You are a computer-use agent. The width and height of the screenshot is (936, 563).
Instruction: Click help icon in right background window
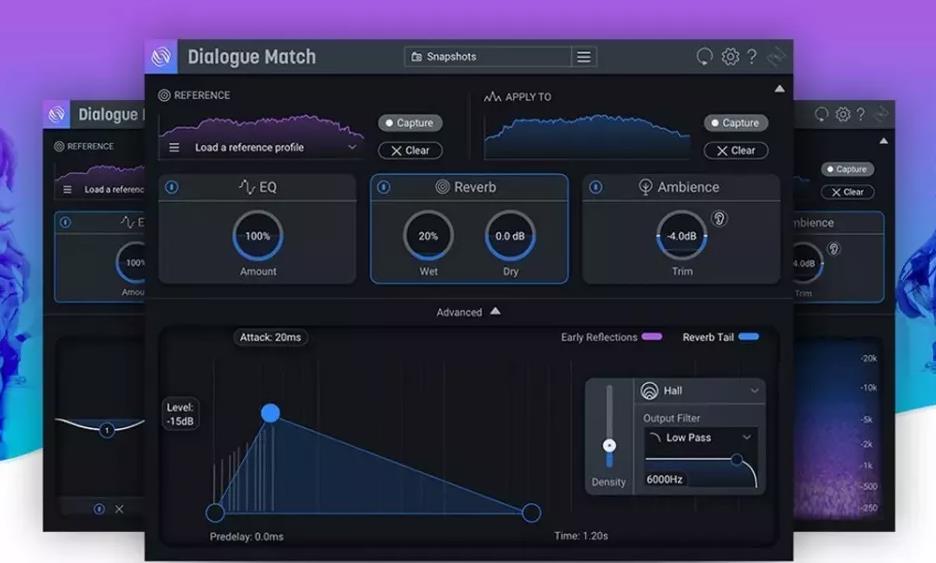(860, 114)
